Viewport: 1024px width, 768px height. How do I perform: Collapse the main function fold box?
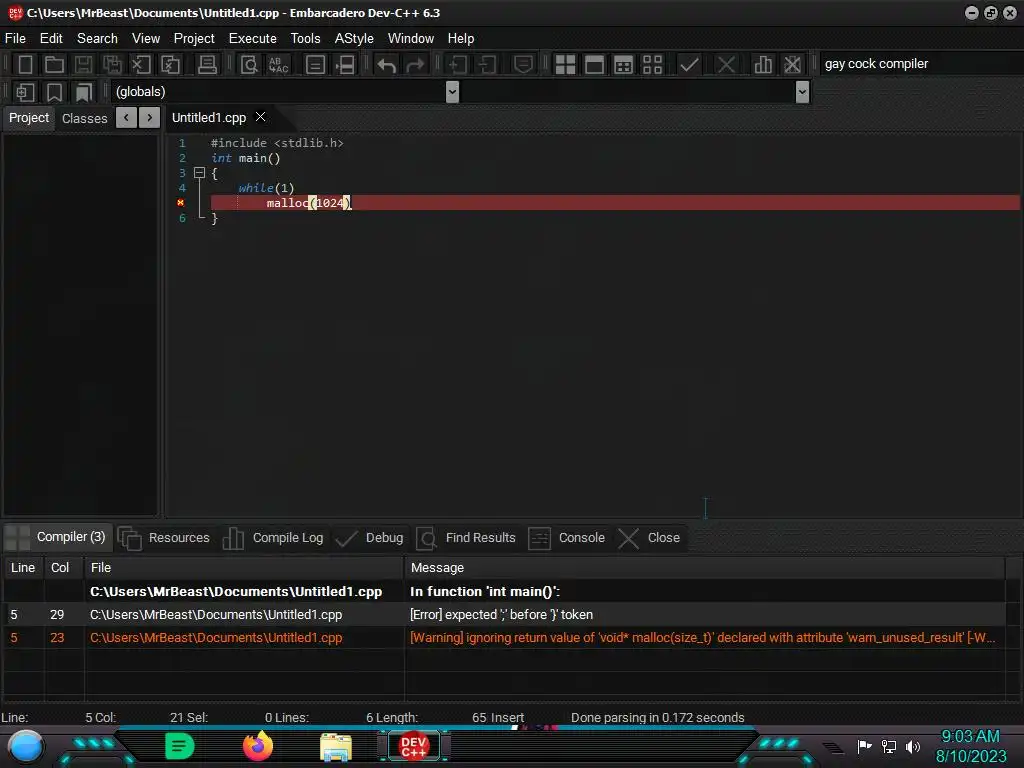pos(200,173)
